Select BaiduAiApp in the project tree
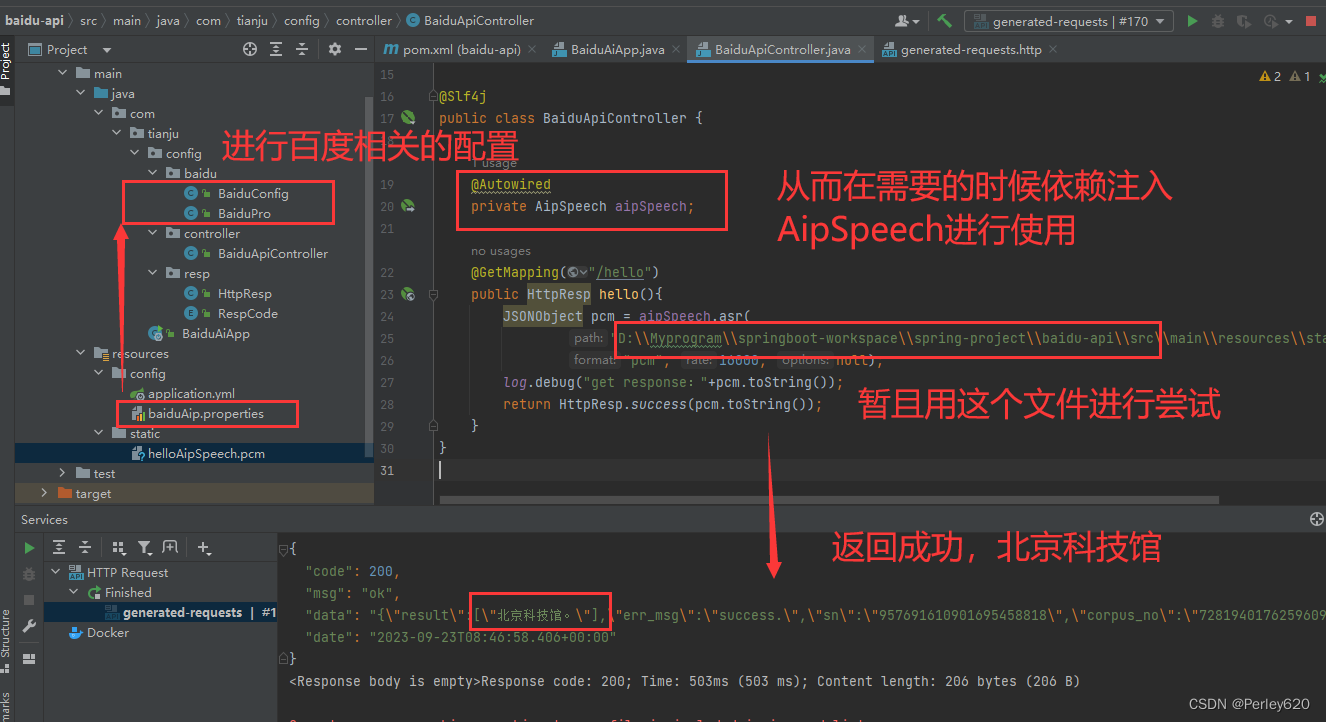This screenshot has height=722, width=1326. click(x=215, y=333)
